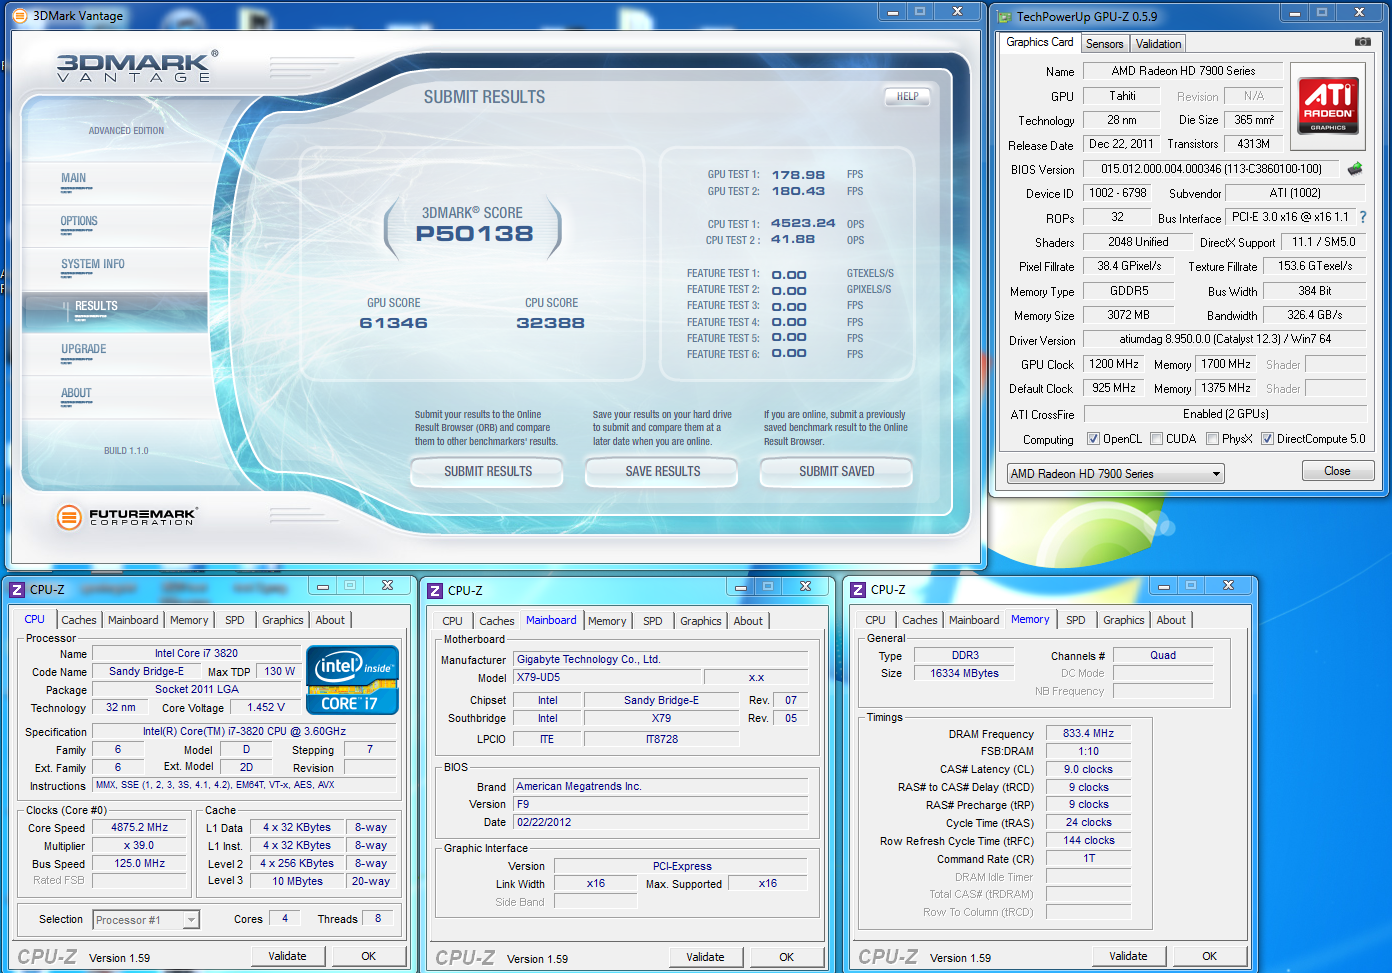This screenshot has width=1392, height=973.
Task: Open the Processor #1 selection dropdown
Action: 146,920
